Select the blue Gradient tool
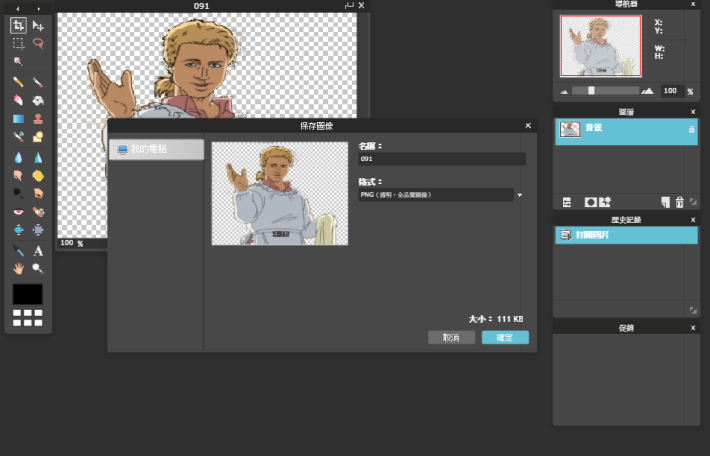The width and height of the screenshot is (710, 456). click(x=18, y=119)
